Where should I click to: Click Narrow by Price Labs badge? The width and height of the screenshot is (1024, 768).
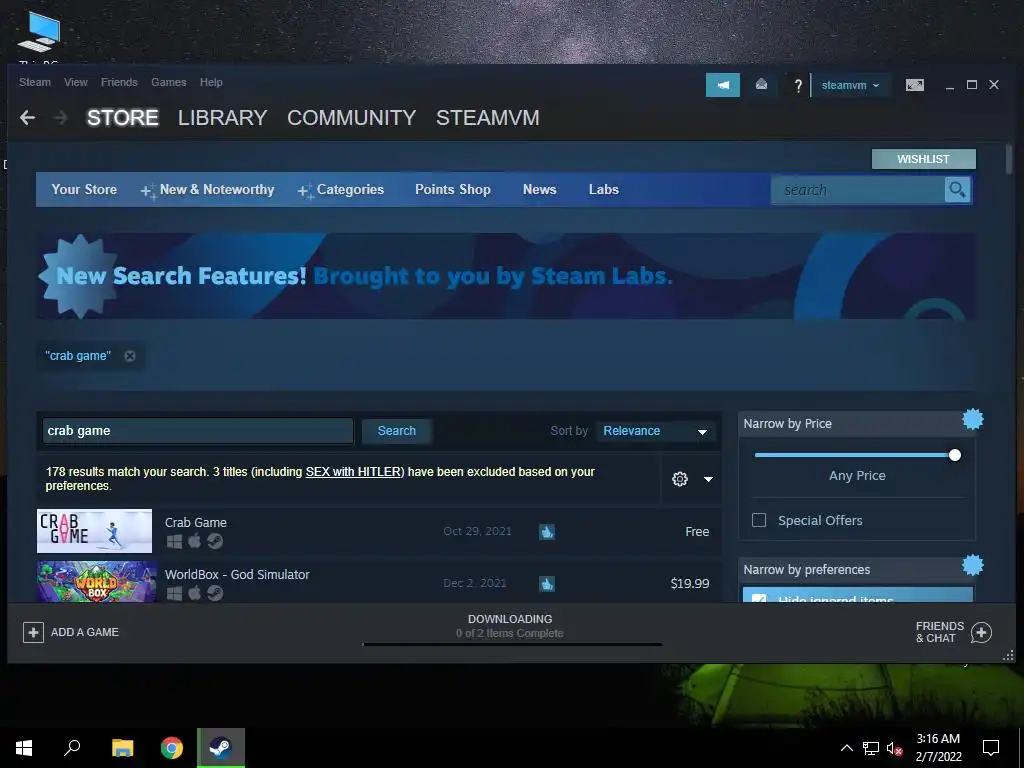tap(972, 419)
